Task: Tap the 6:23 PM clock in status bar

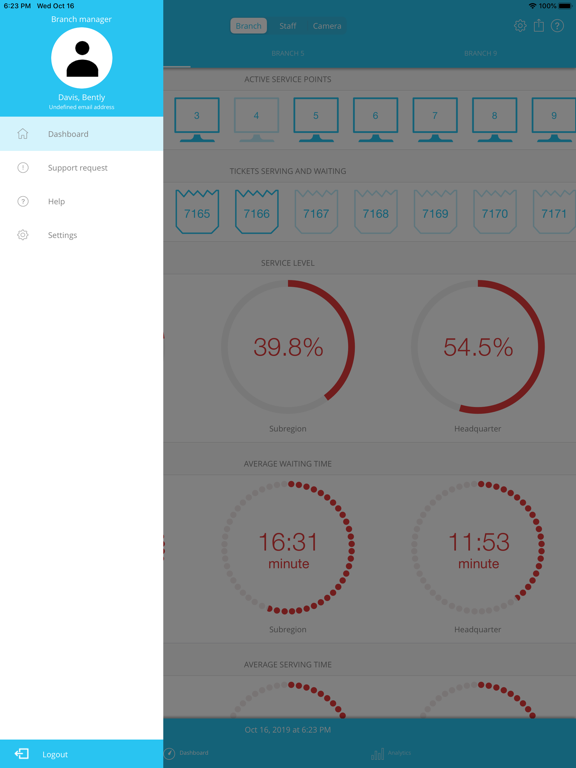Action: [17, 6]
